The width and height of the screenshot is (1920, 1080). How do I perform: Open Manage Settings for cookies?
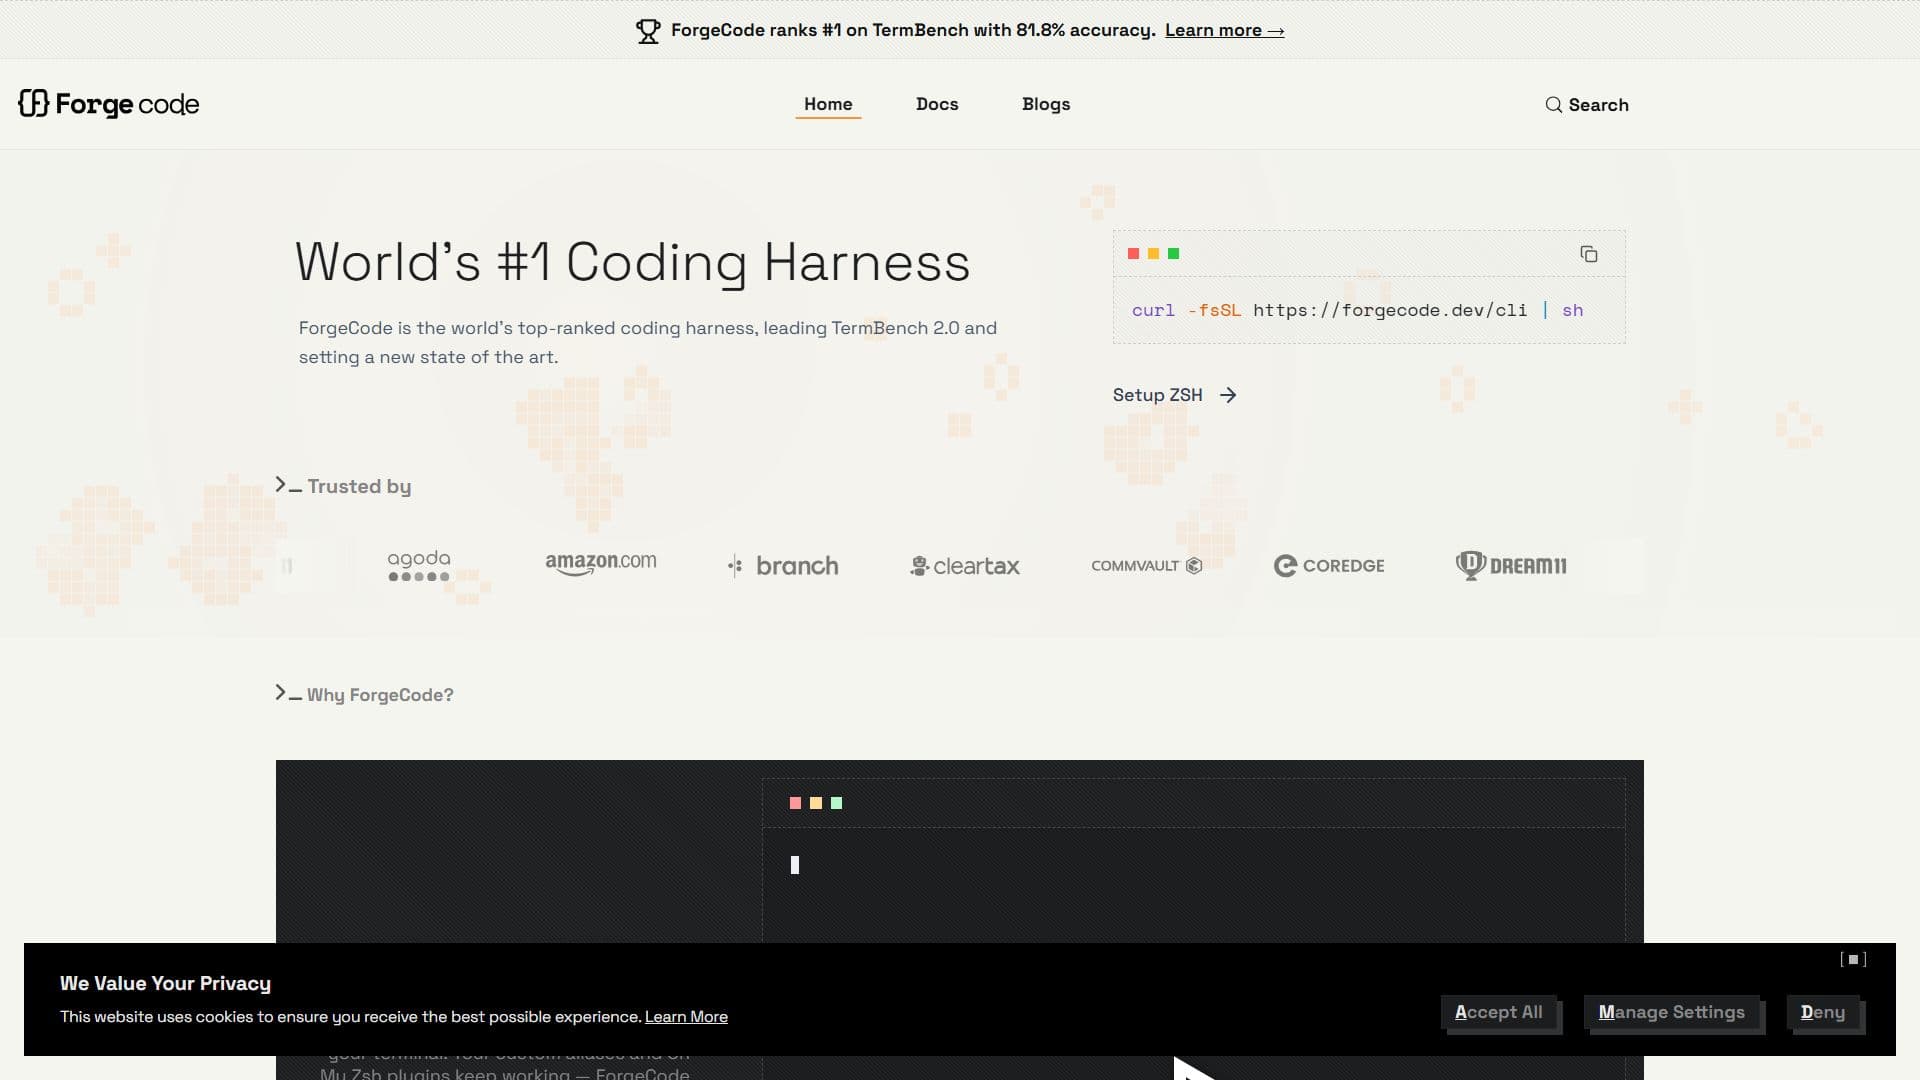pos(1671,1012)
